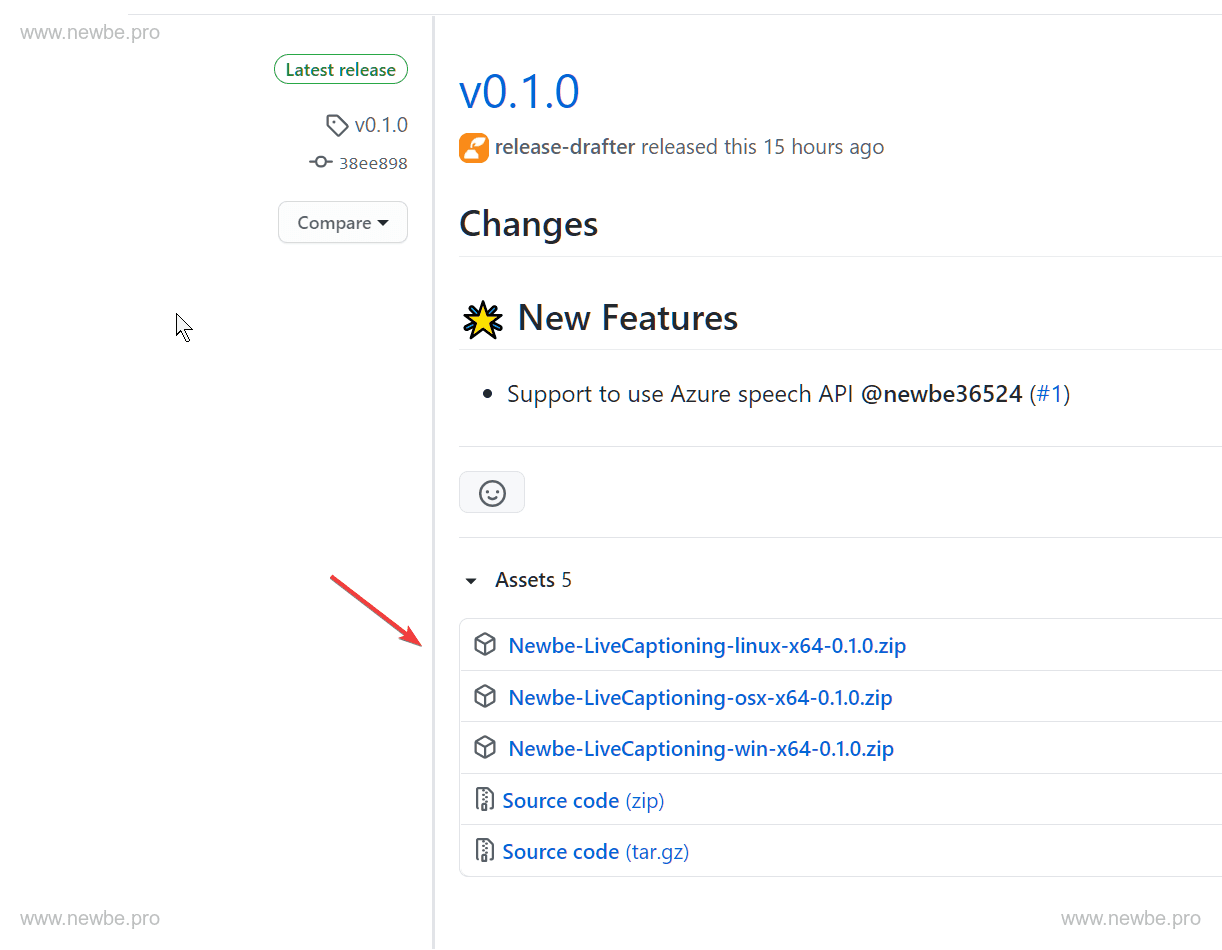
Task: Visit the release-drafter profile link
Action: pyautogui.click(x=565, y=147)
